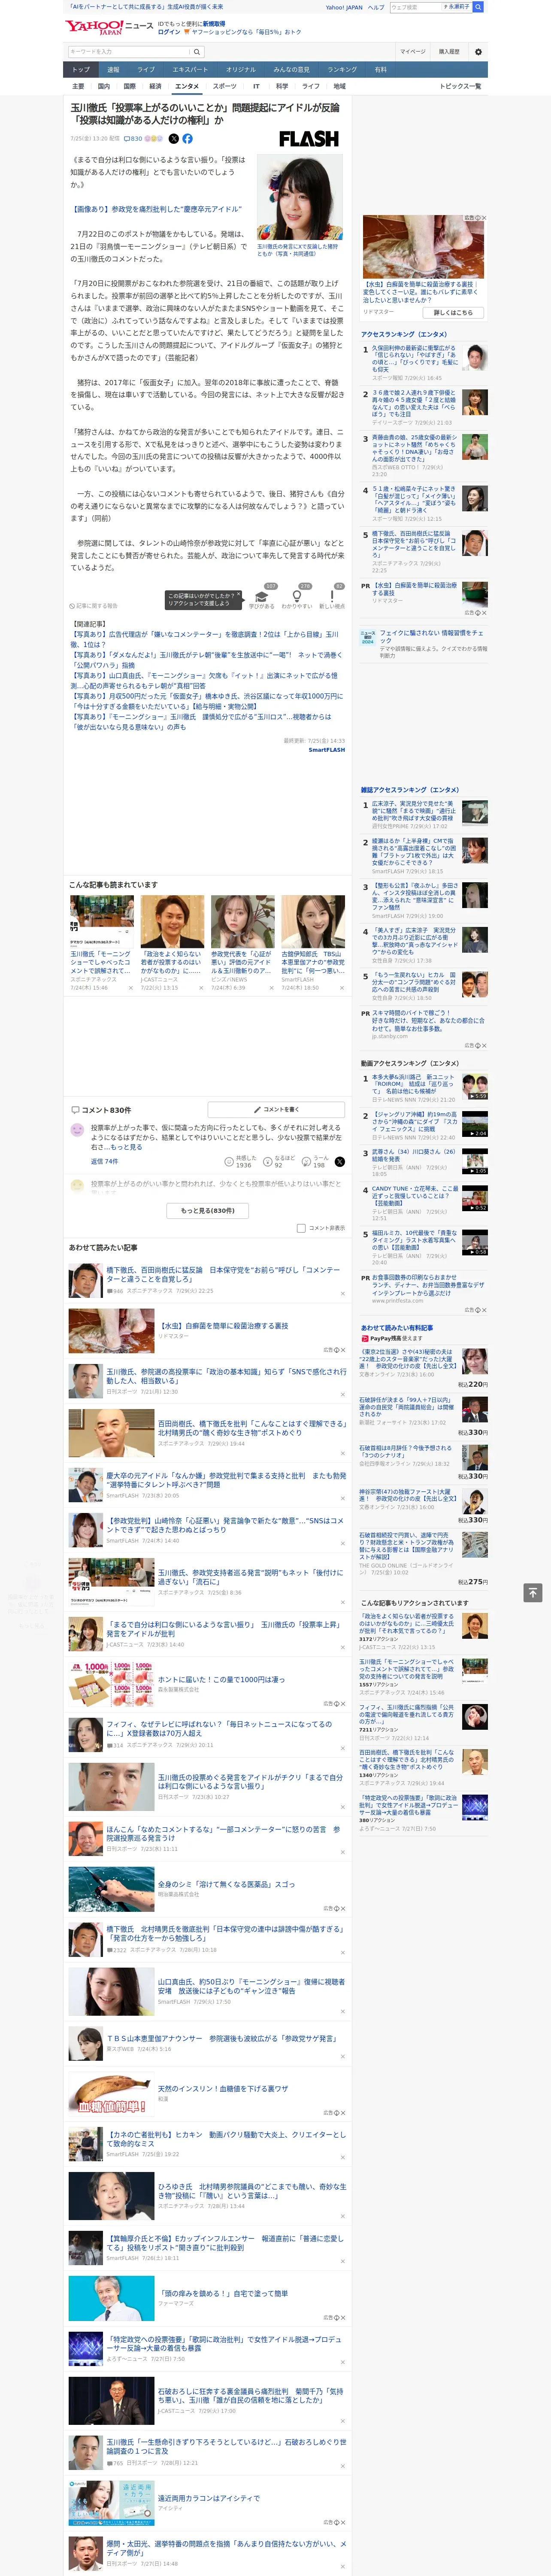Viewport: 551px width, 2576px height.
Task: Select the エキスパート navigation tab
Action: coord(190,70)
